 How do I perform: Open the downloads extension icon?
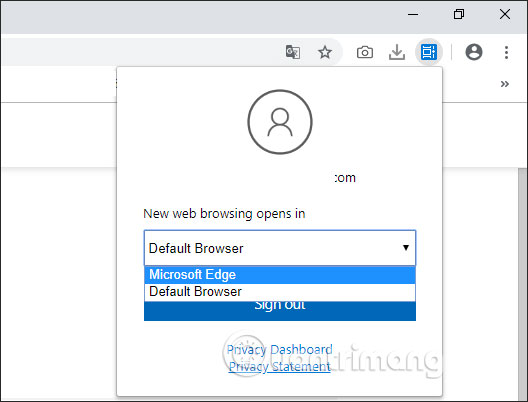pyautogui.click(x=397, y=52)
